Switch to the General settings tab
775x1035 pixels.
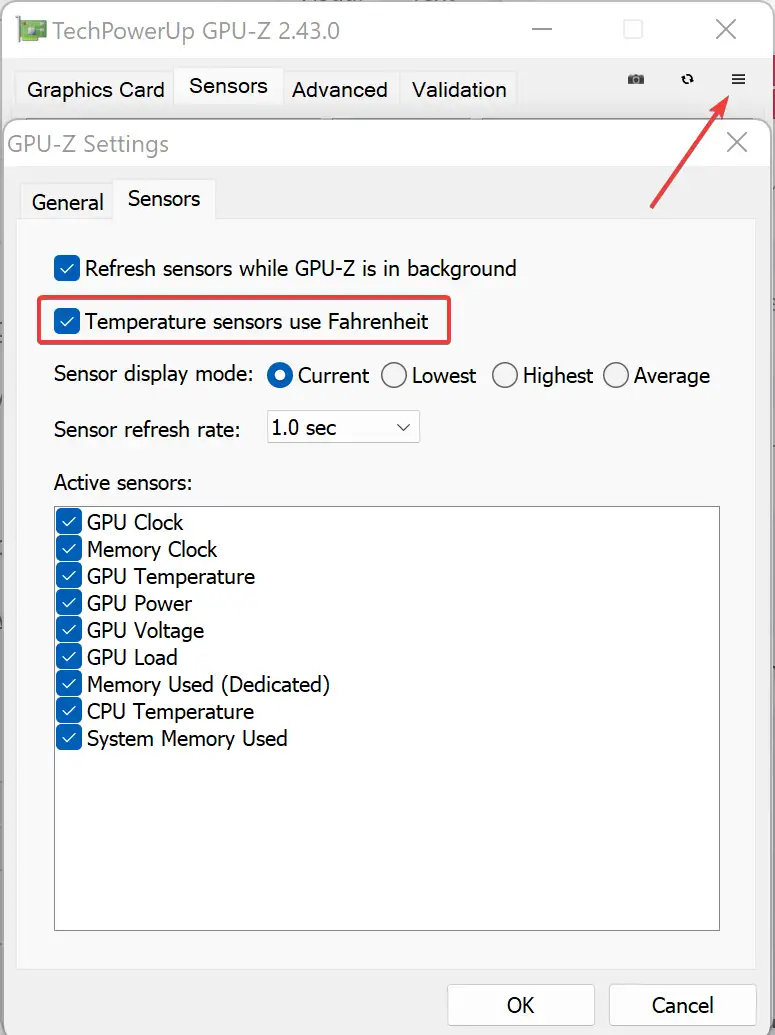click(x=67, y=202)
